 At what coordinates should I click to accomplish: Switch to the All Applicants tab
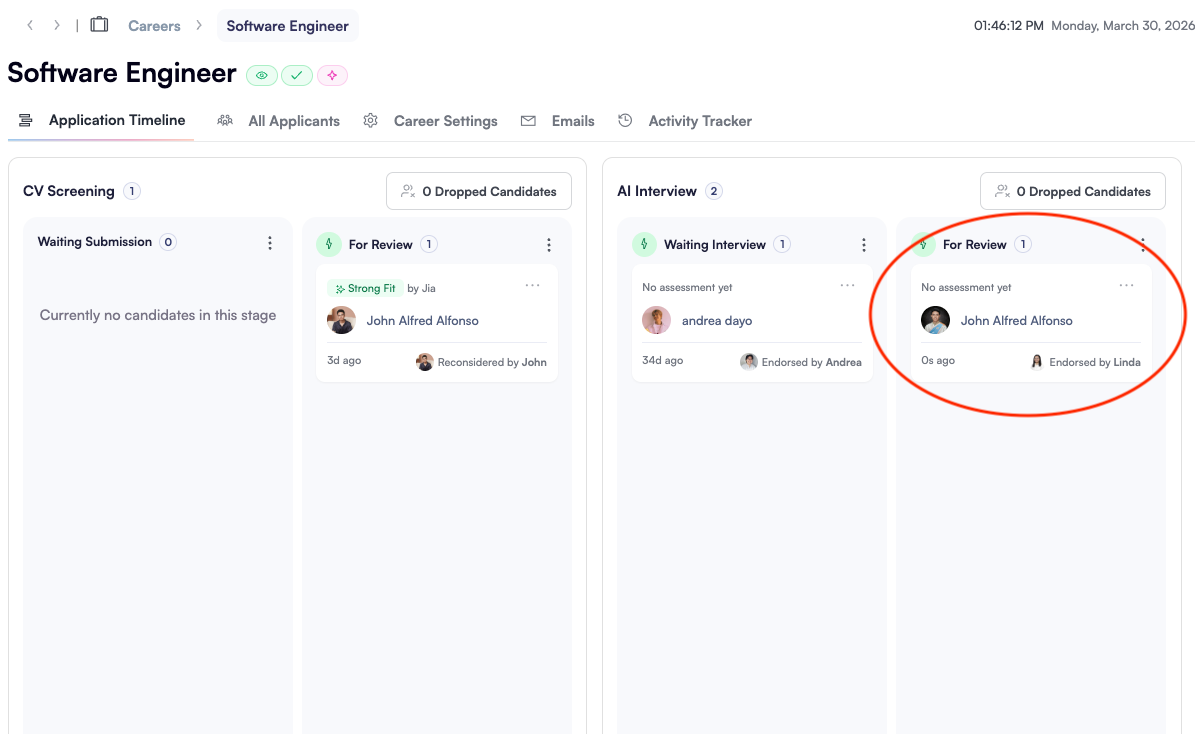[x=294, y=121]
